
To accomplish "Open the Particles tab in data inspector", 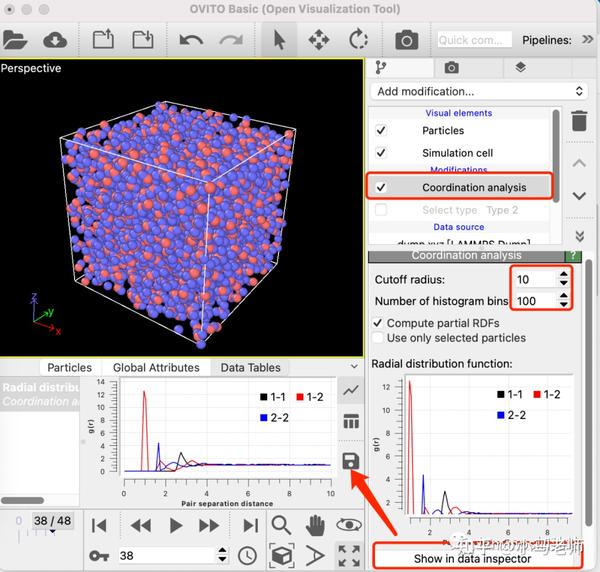I will click(70, 368).
